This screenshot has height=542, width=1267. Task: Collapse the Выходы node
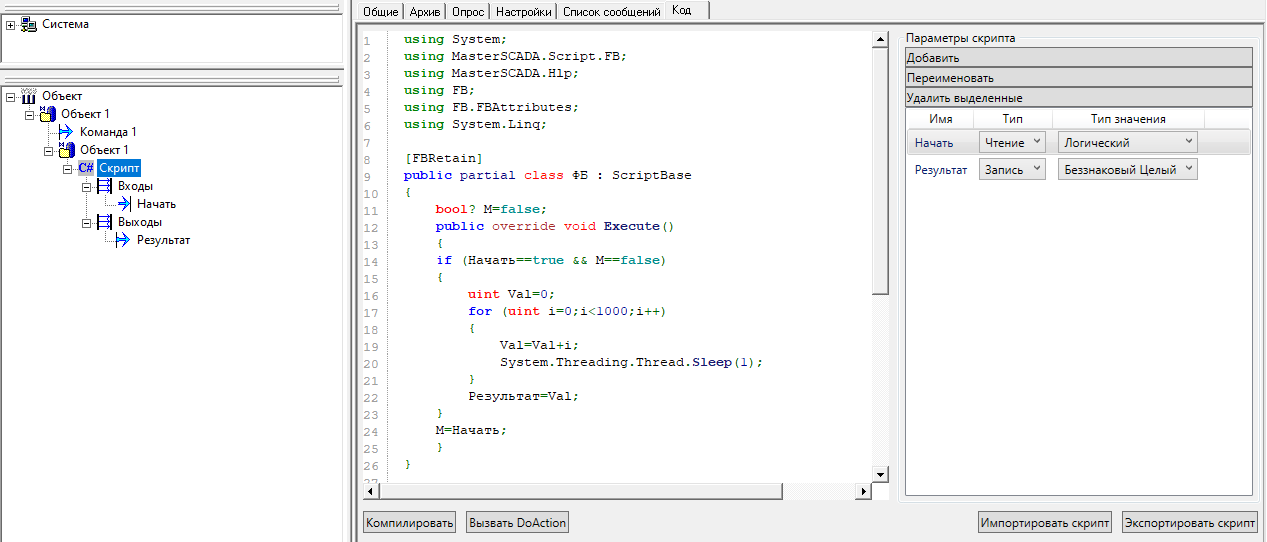pos(87,223)
